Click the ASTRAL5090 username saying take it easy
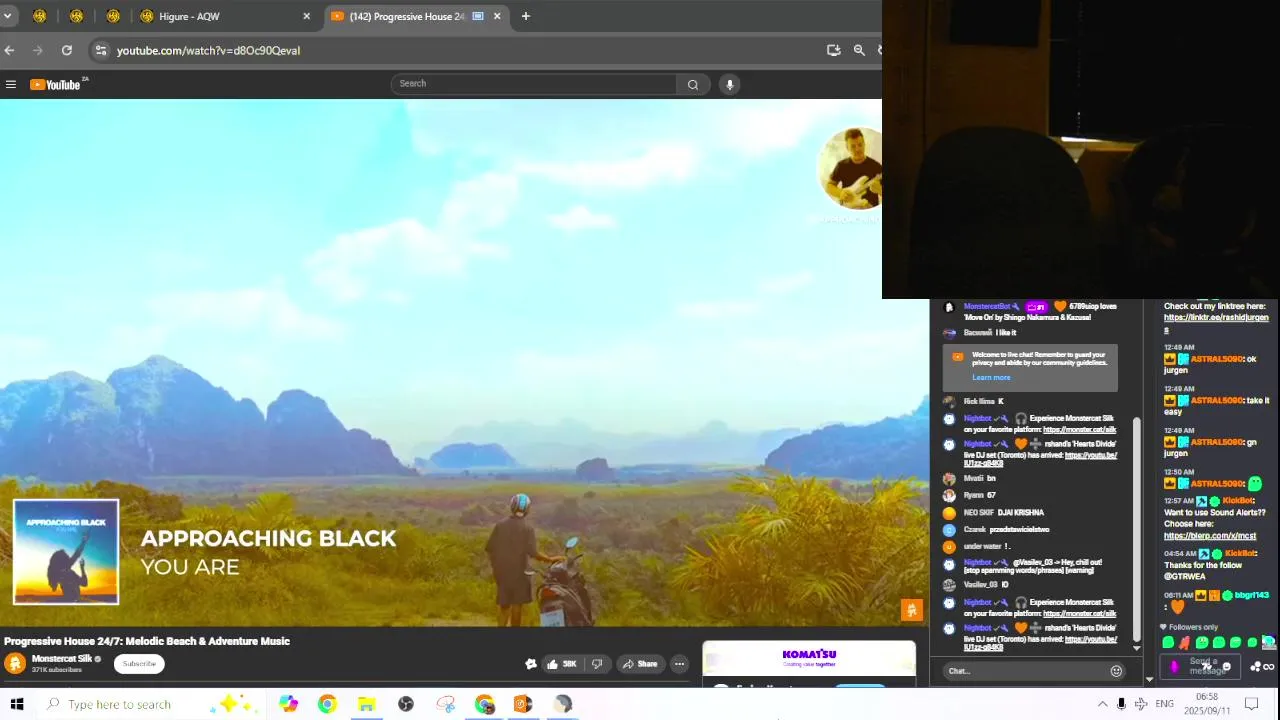Screen dimensions: 1280x720 [x=1216, y=401]
